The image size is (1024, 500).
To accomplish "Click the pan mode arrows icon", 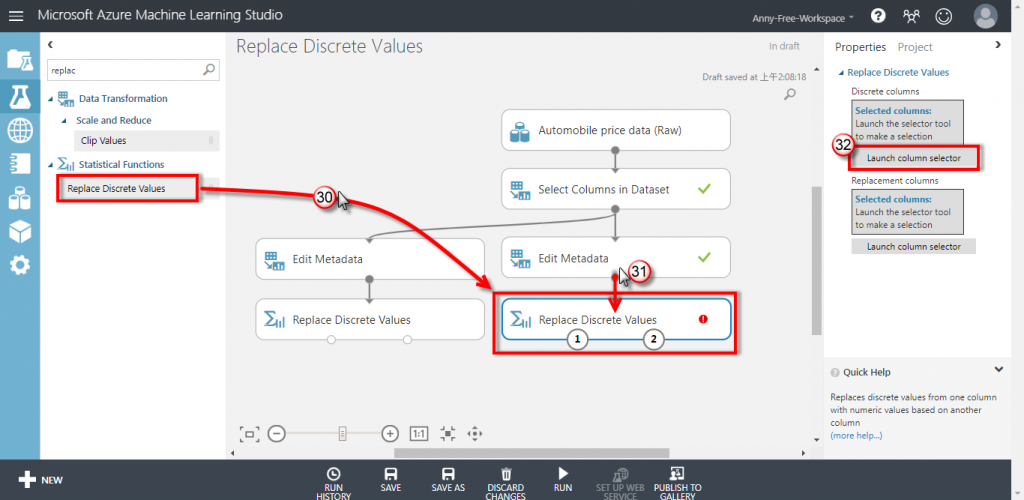I will pyautogui.click(x=475, y=433).
